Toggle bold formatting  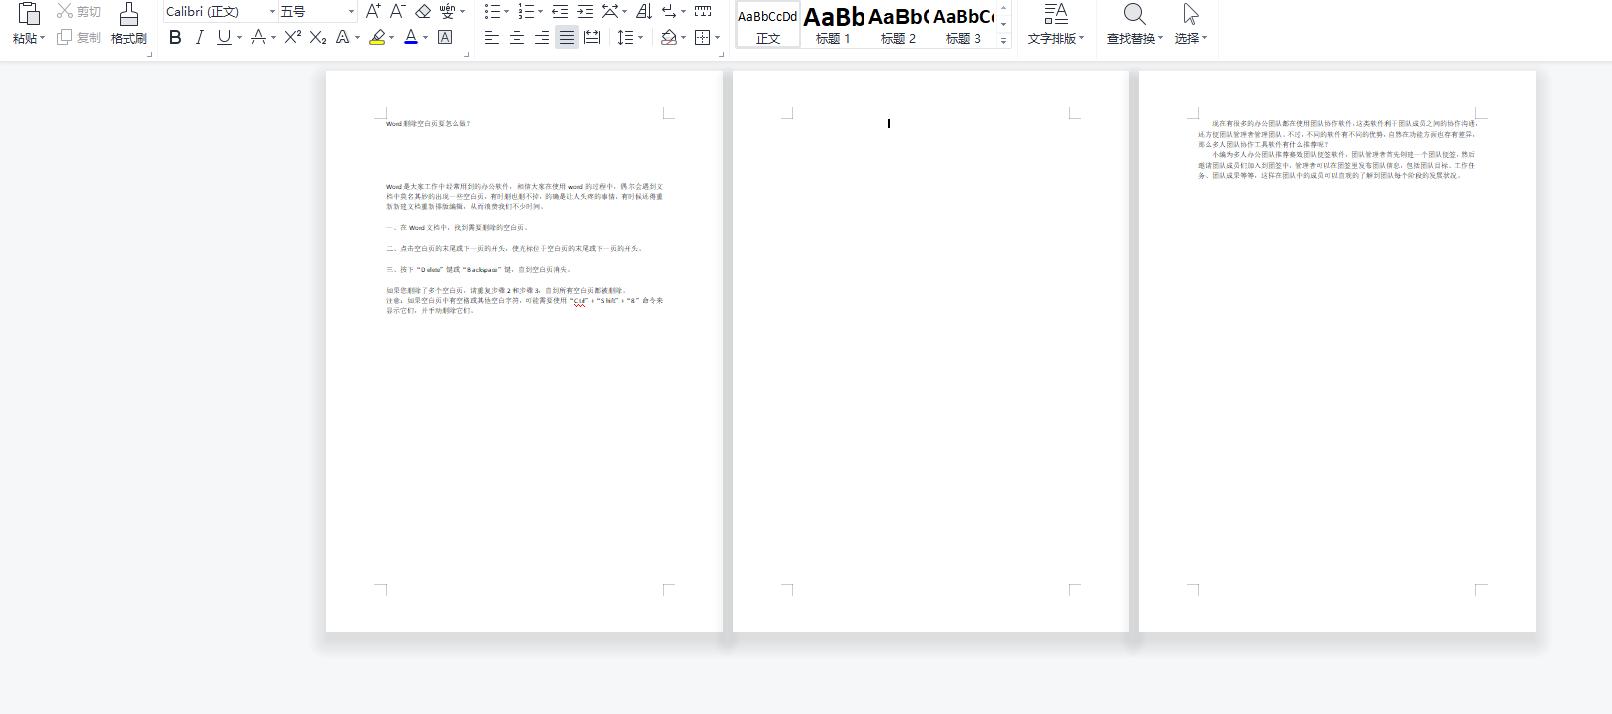pos(175,37)
